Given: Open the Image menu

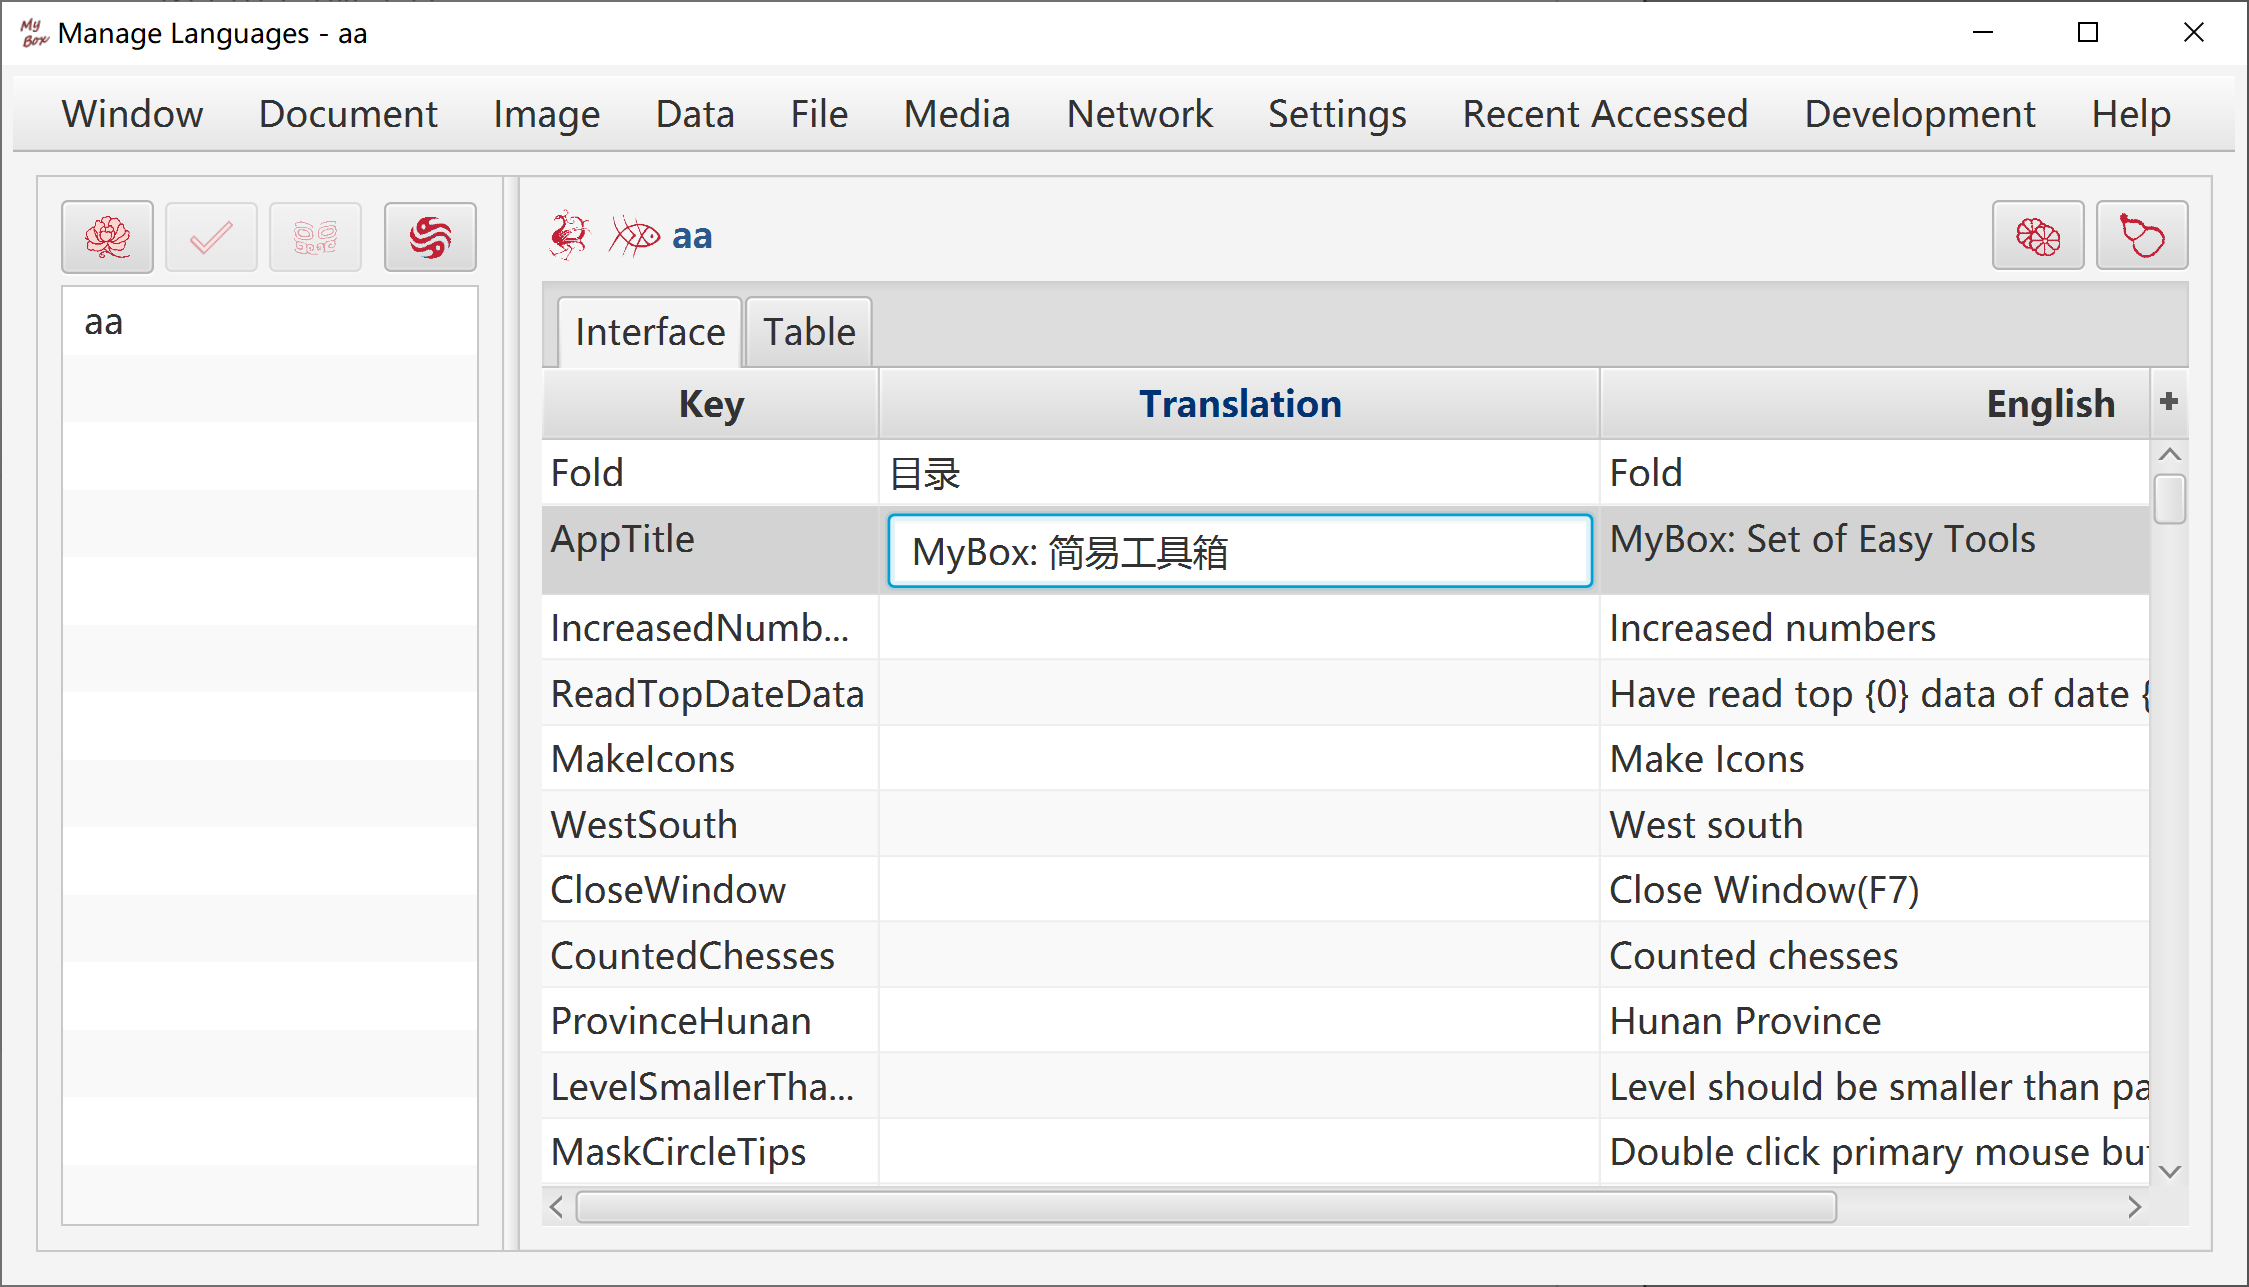Looking at the screenshot, I should pyautogui.click(x=546, y=114).
